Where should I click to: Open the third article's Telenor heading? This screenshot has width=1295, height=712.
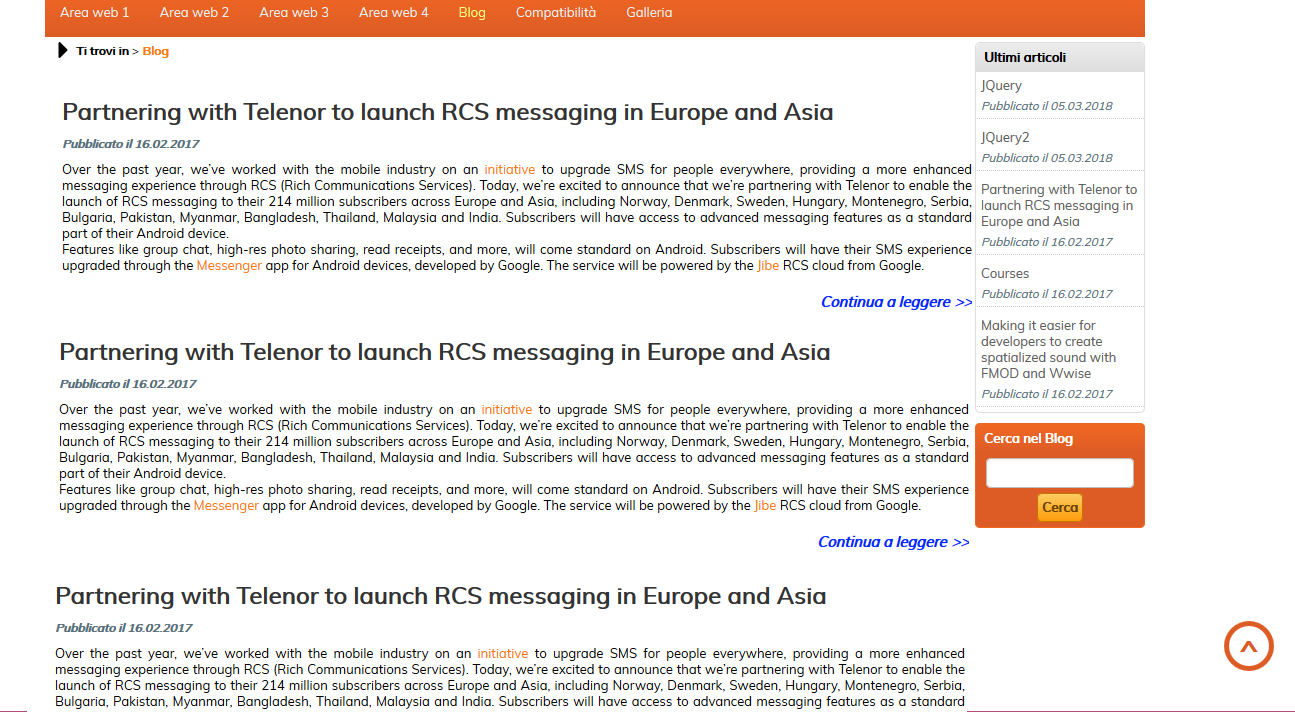[x=441, y=596]
